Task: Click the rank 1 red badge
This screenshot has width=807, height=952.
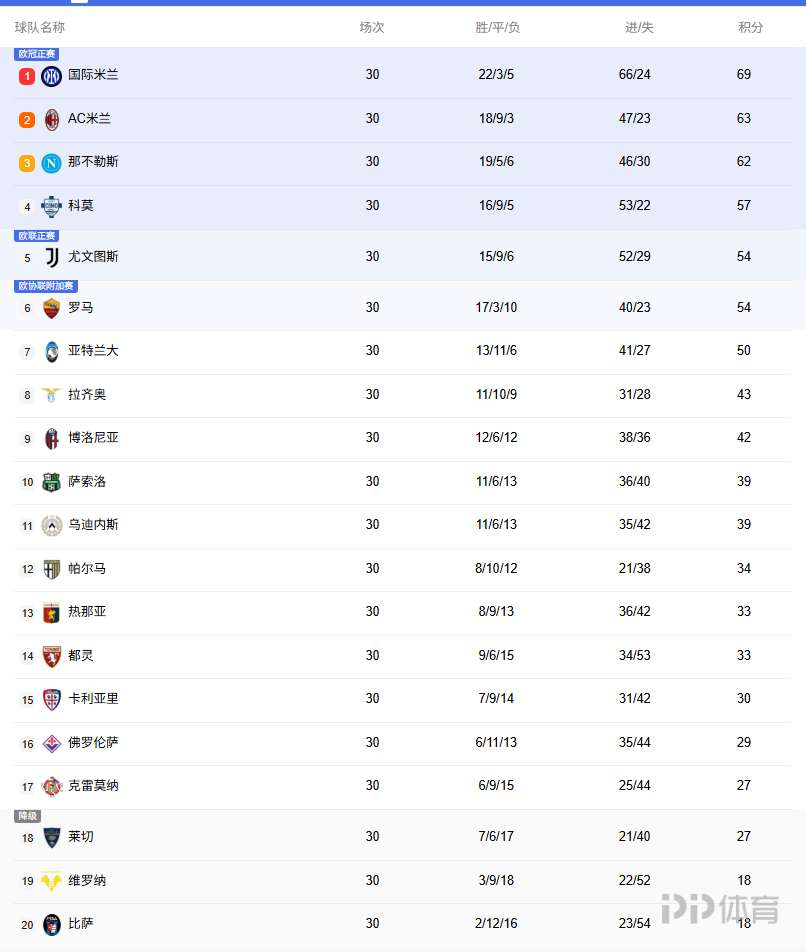Action: (27, 76)
